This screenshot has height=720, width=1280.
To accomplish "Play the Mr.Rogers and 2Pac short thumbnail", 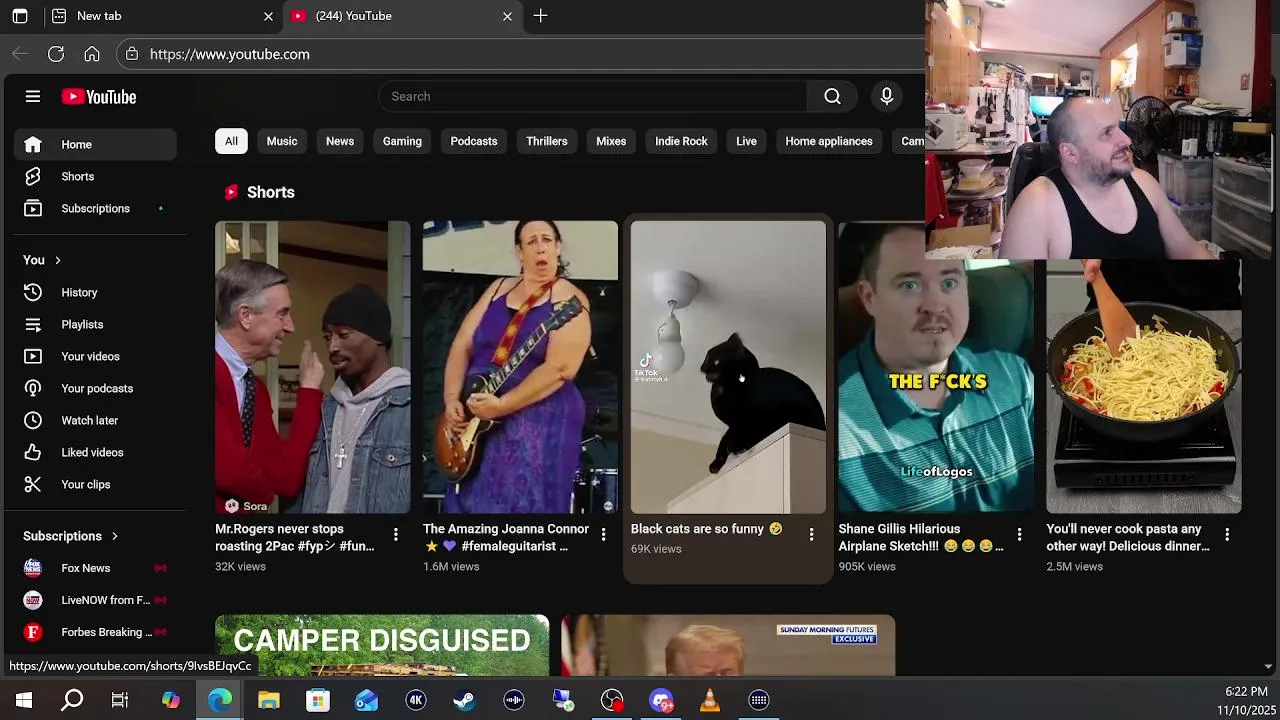I will [312, 367].
